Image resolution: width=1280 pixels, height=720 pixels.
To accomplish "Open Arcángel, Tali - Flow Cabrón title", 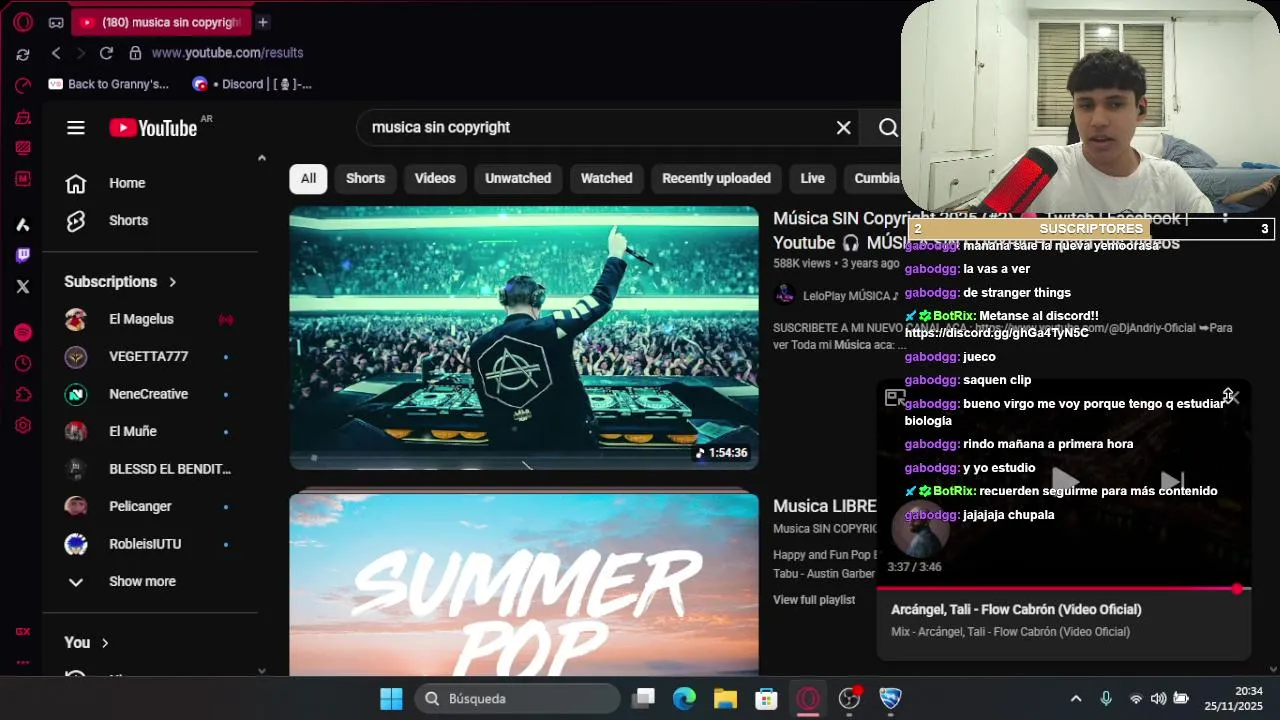I will 1016,609.
